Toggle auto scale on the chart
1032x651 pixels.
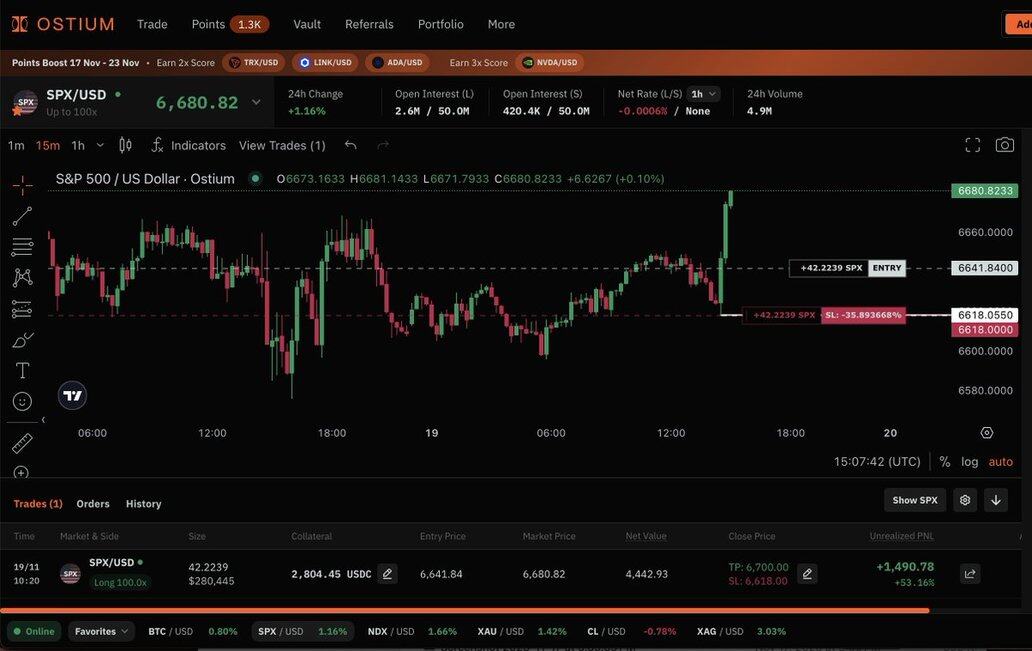pyautogui.click(x=1000, y=462)
